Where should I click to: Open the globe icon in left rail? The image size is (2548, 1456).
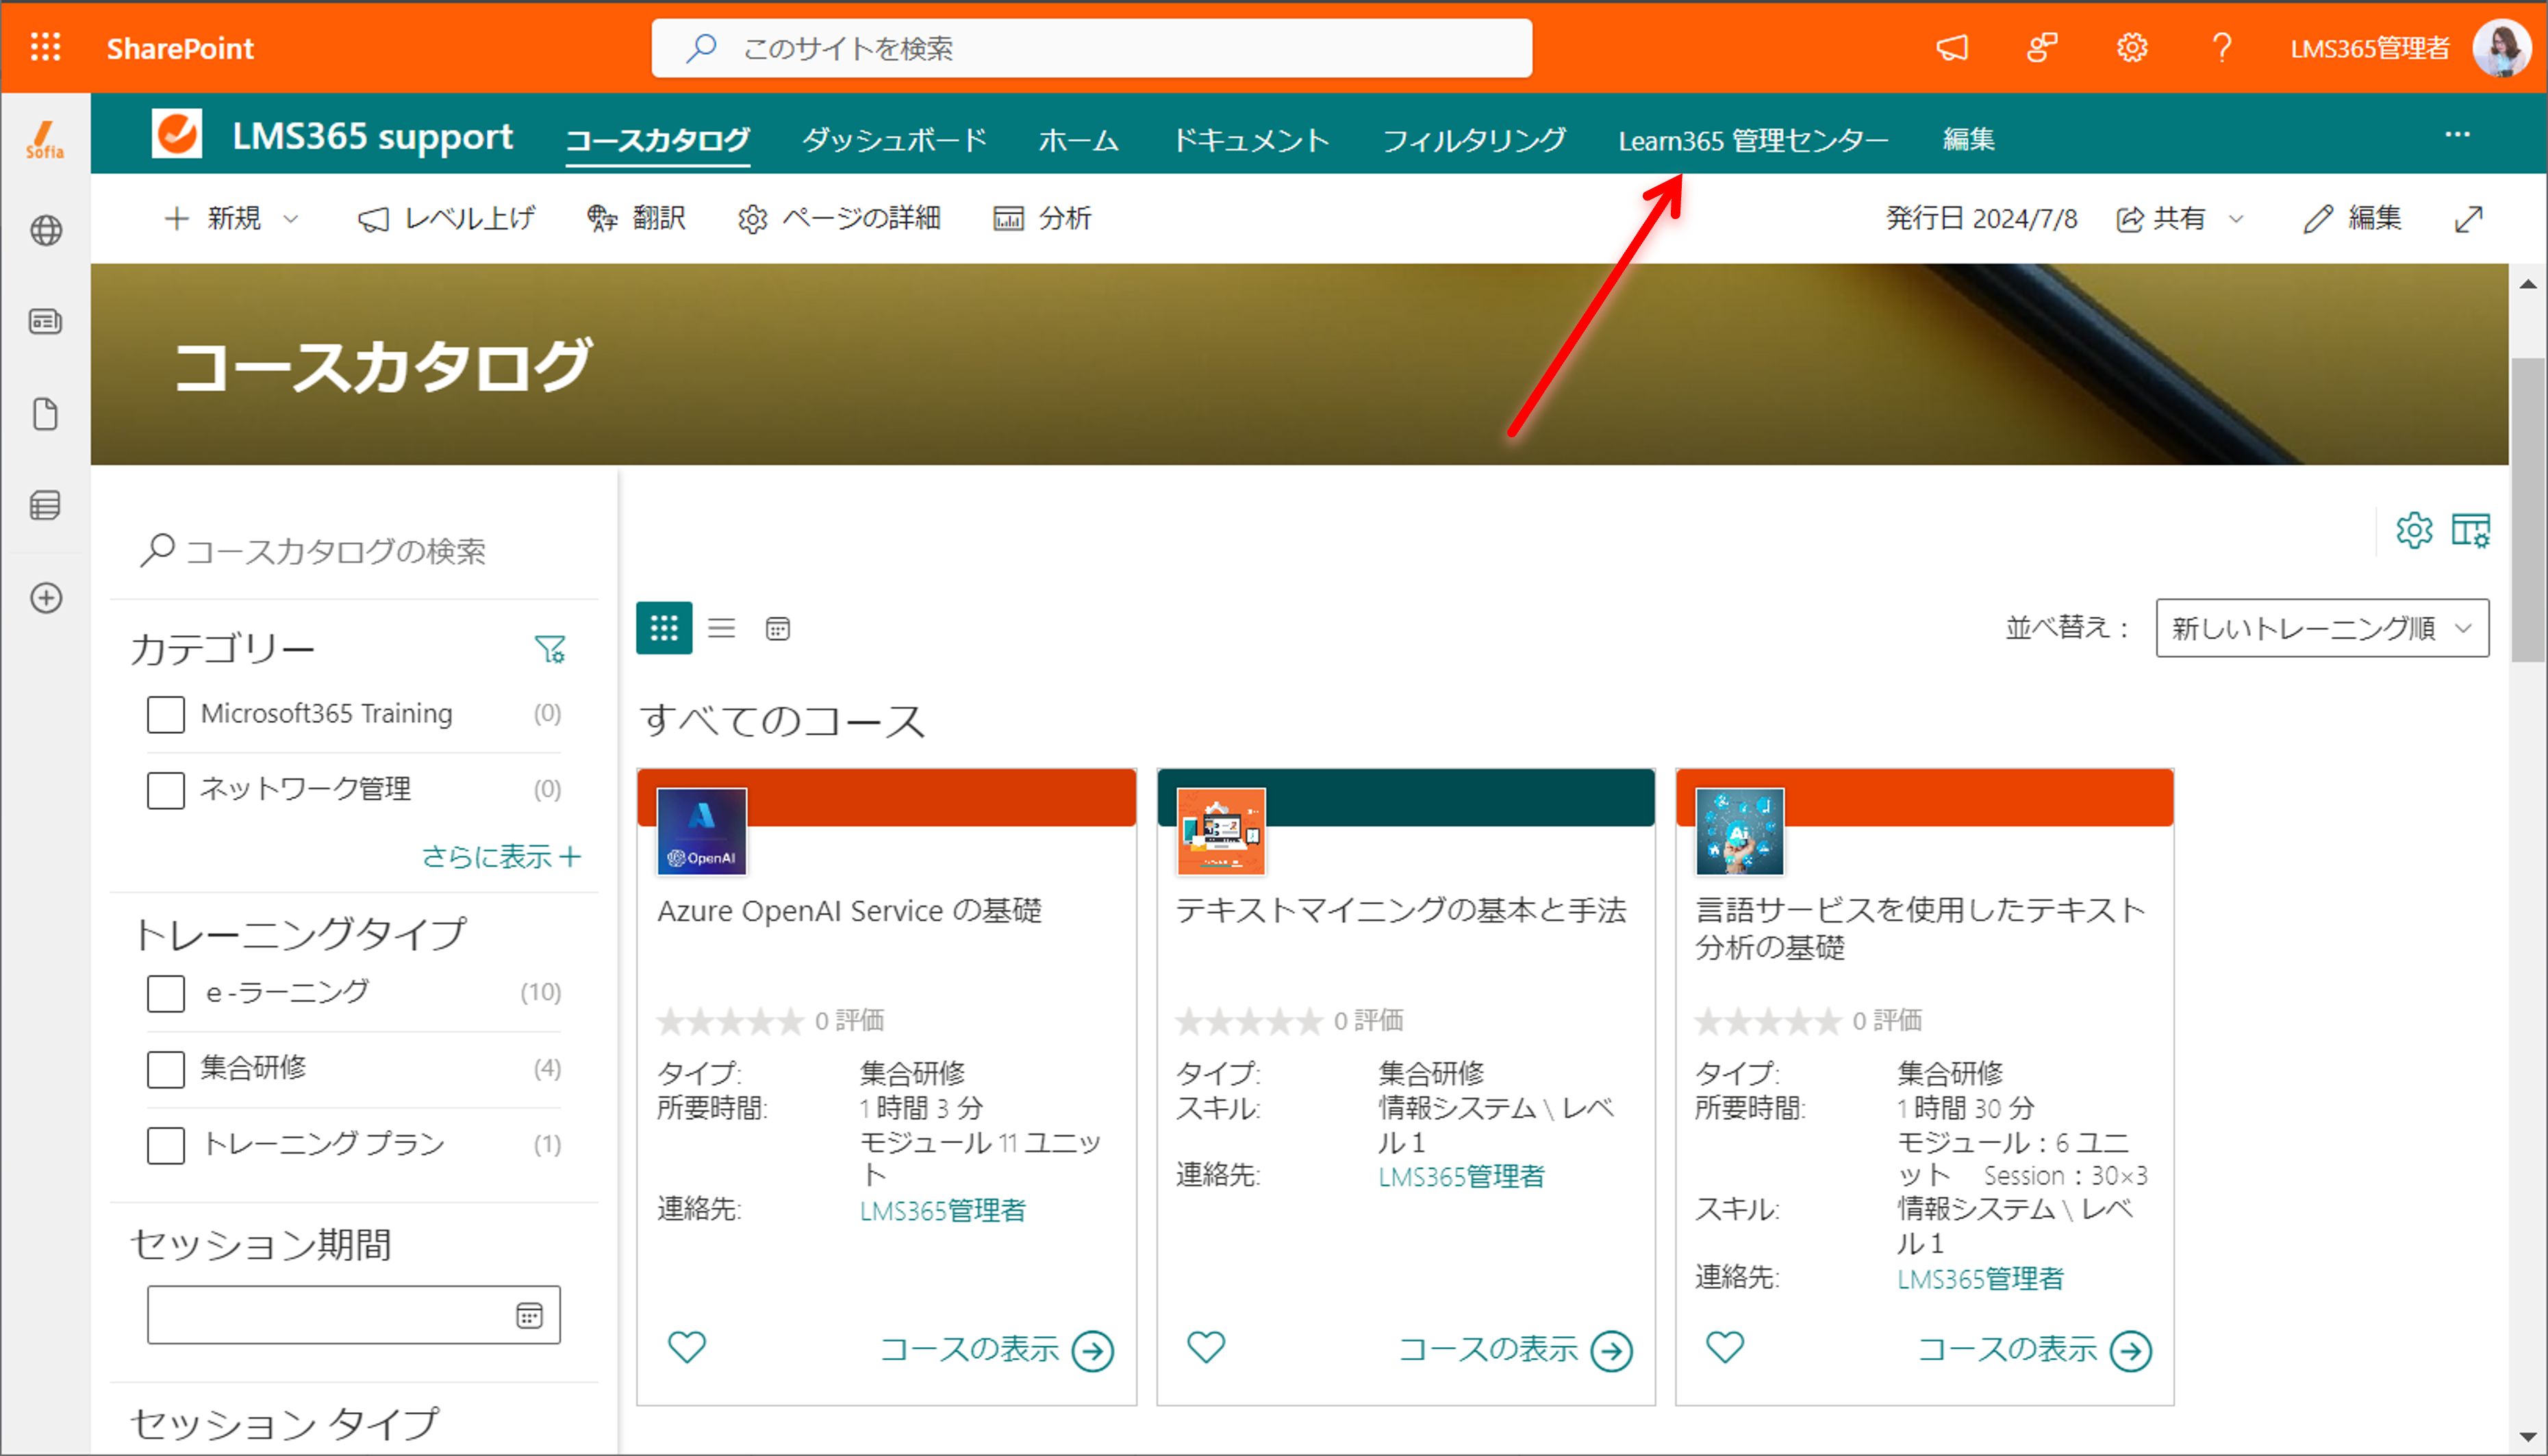tap(46, 231)
